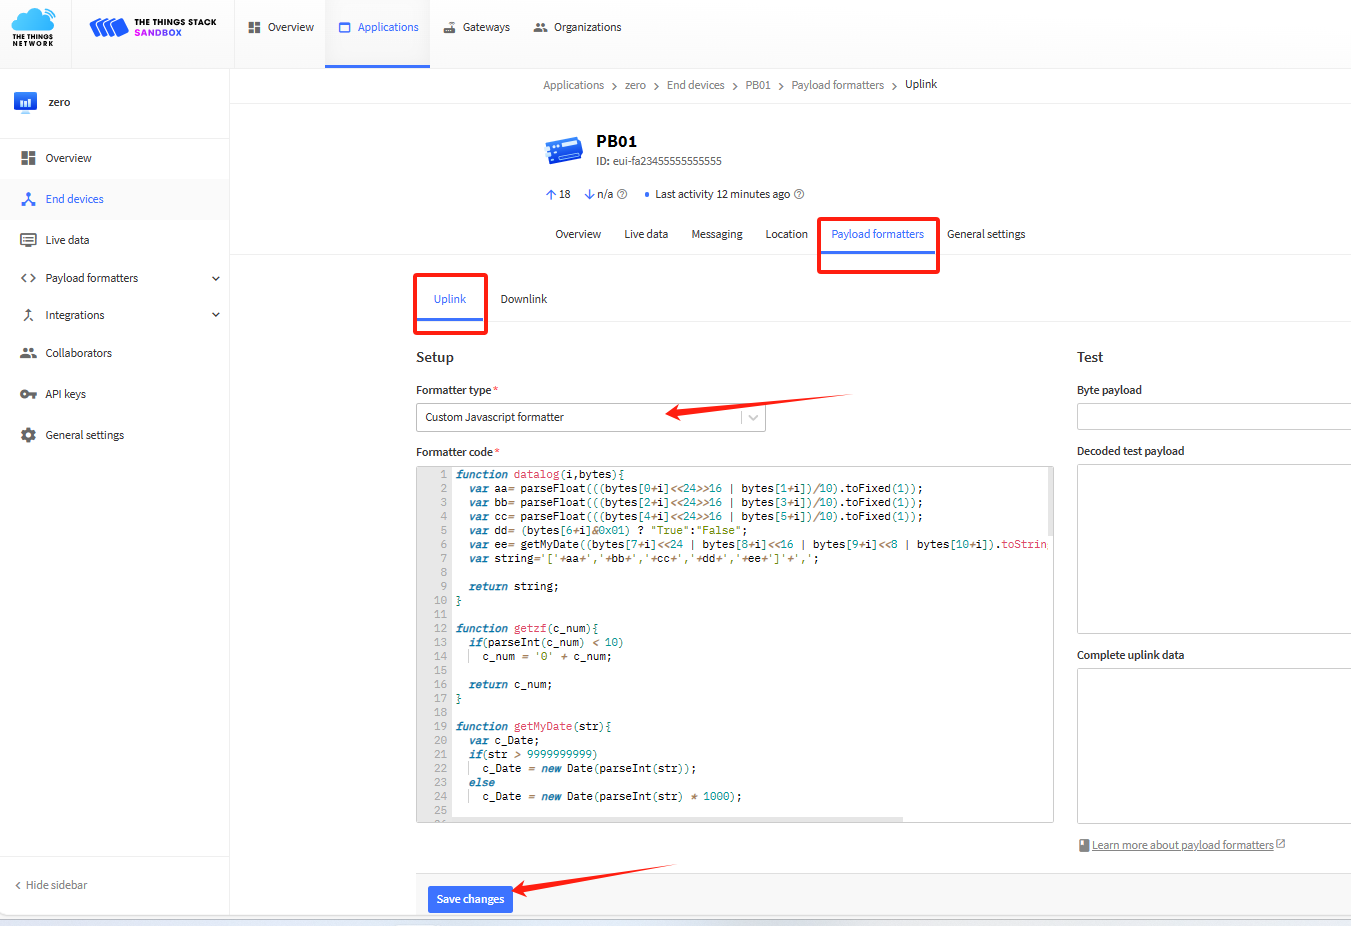Open End devices in the sidebar
The height and width of the screenshot is (926, 1351).
[x=114, y=199]
